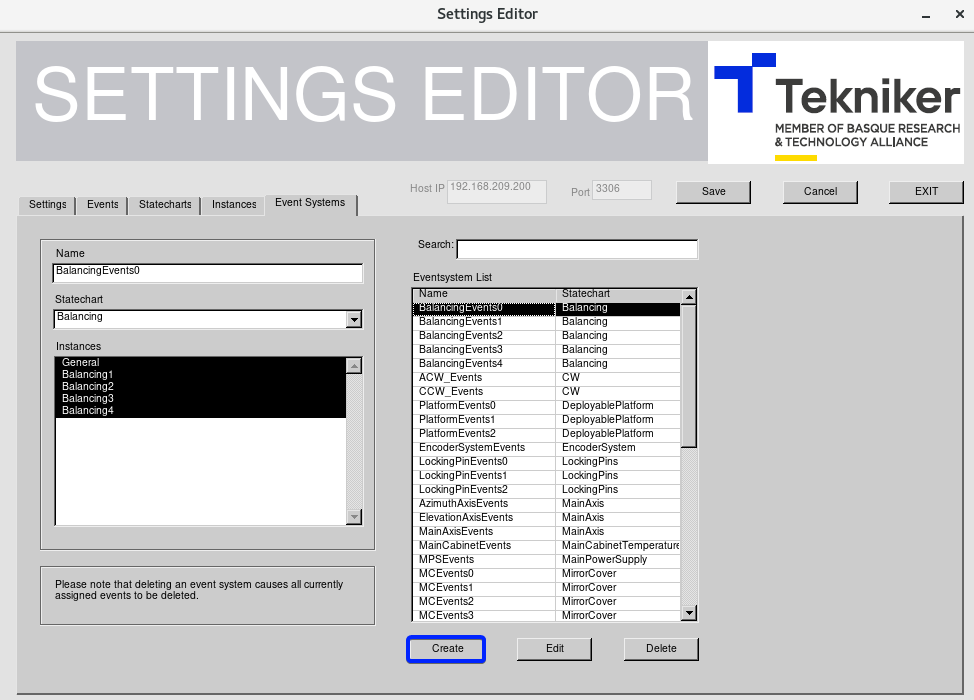Click the Host IP field
Image resolution: width=974 pixels, height=700 pixels.
[497, 191]
